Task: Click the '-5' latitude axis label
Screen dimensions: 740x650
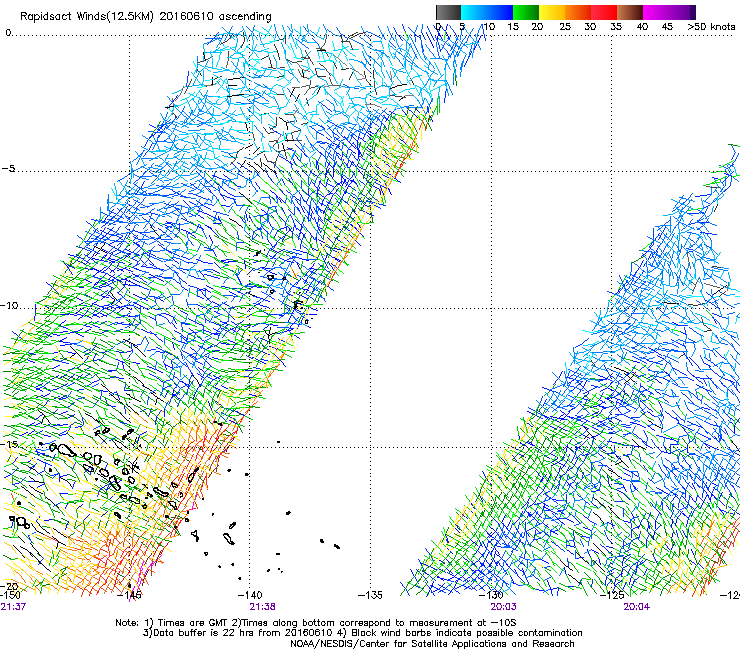Action: click(x=8, y=168)
